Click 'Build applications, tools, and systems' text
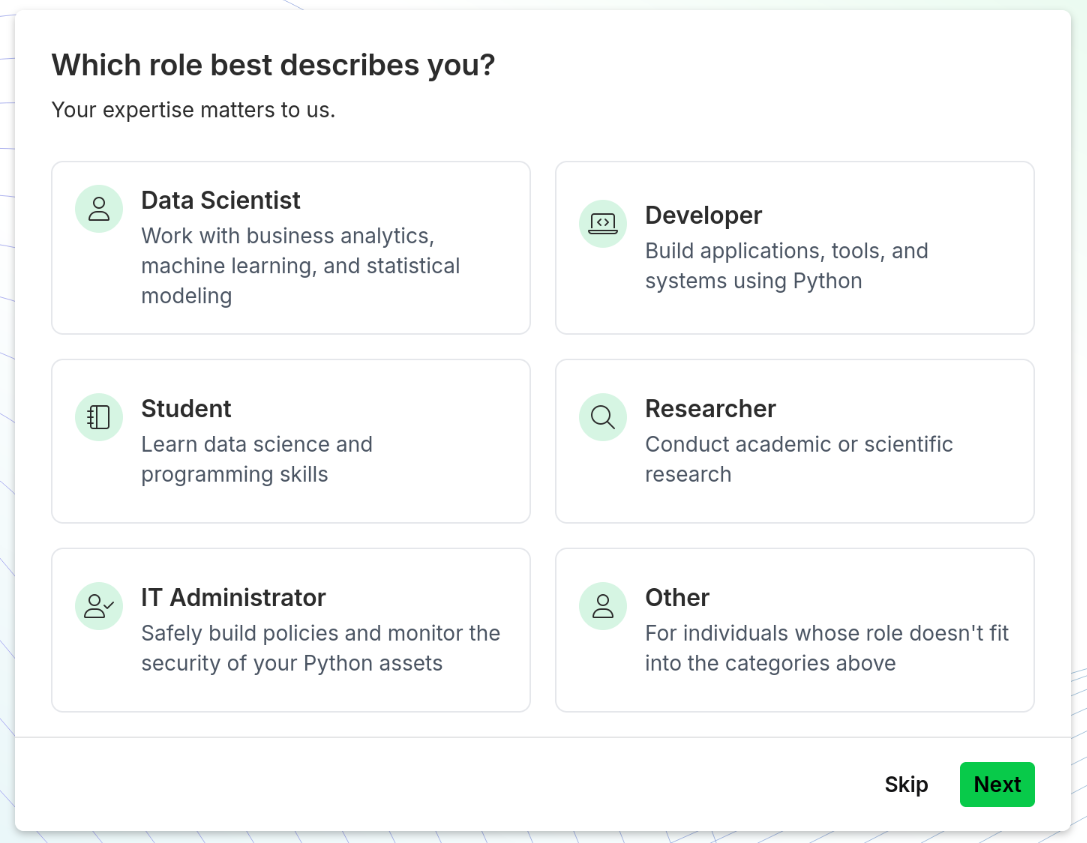The width and height of the screenshot is (1087, 843). pos(787,266)
